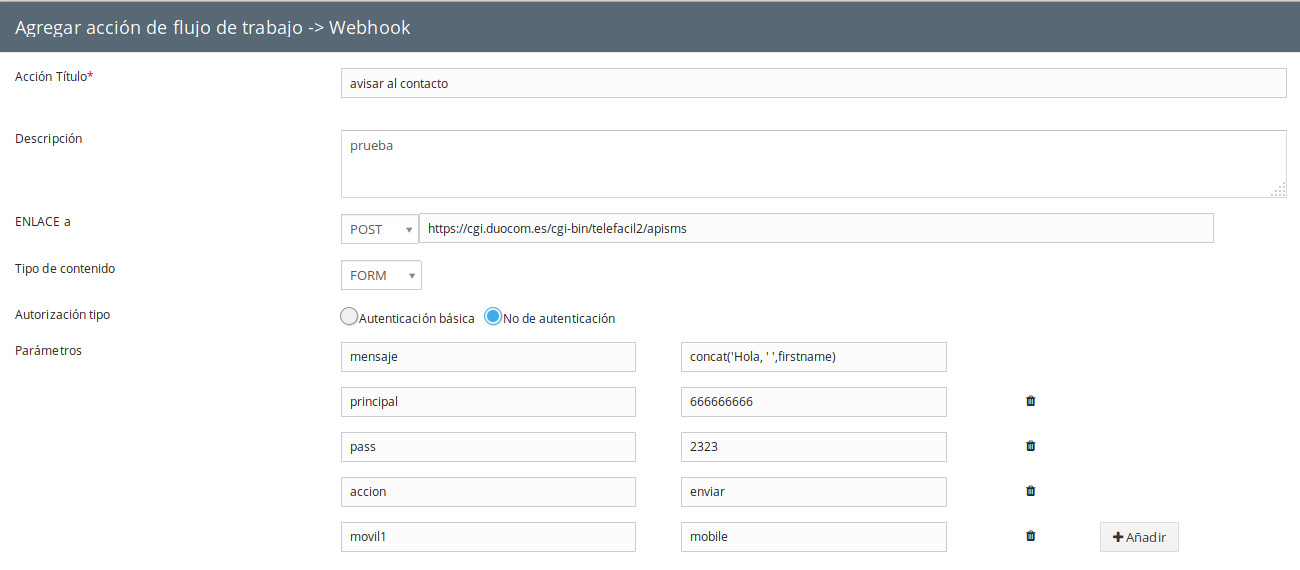Select 'Autenticación básica' radio button
Screen dimensions: 1300x570
pos(349,317)
